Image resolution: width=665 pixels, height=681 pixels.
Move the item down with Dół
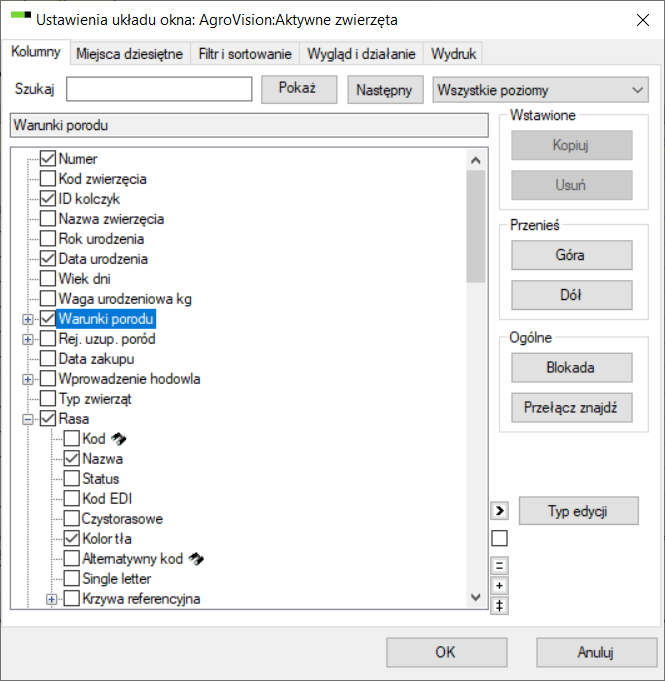[572, 295]
